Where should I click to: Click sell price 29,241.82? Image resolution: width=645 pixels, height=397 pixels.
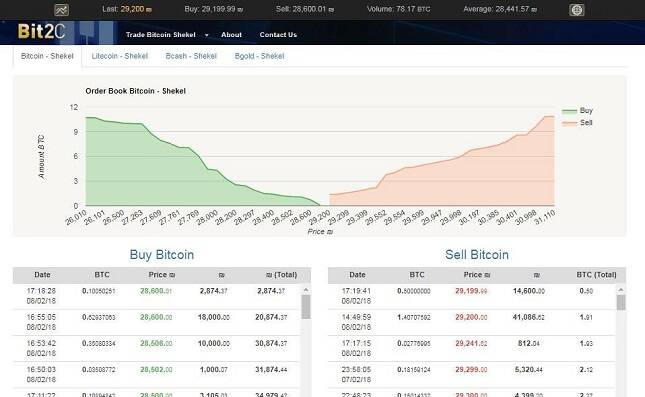coord(471,344)
